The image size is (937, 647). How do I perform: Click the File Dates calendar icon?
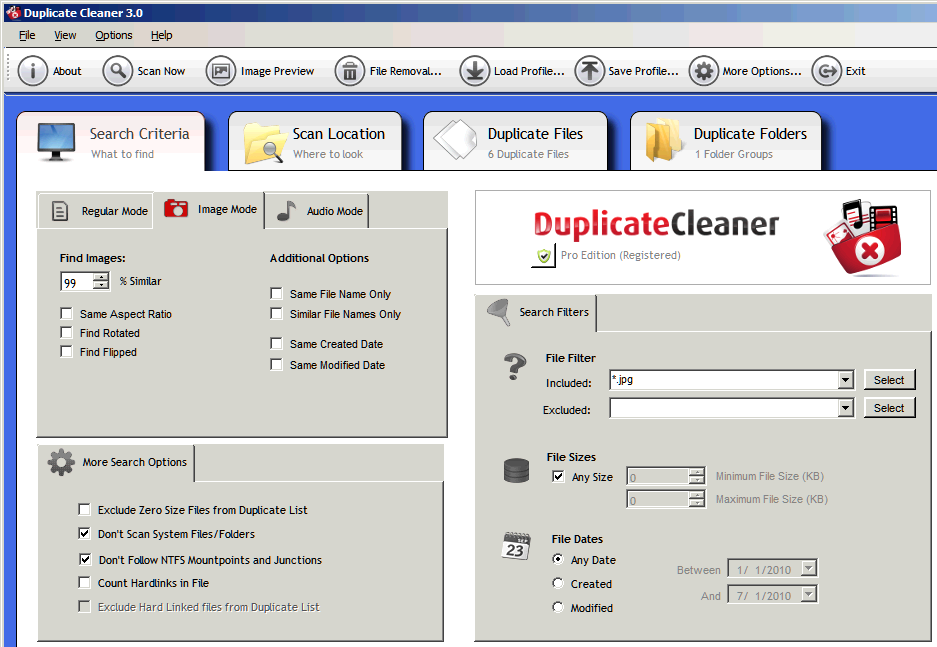[x=516, y=546]
